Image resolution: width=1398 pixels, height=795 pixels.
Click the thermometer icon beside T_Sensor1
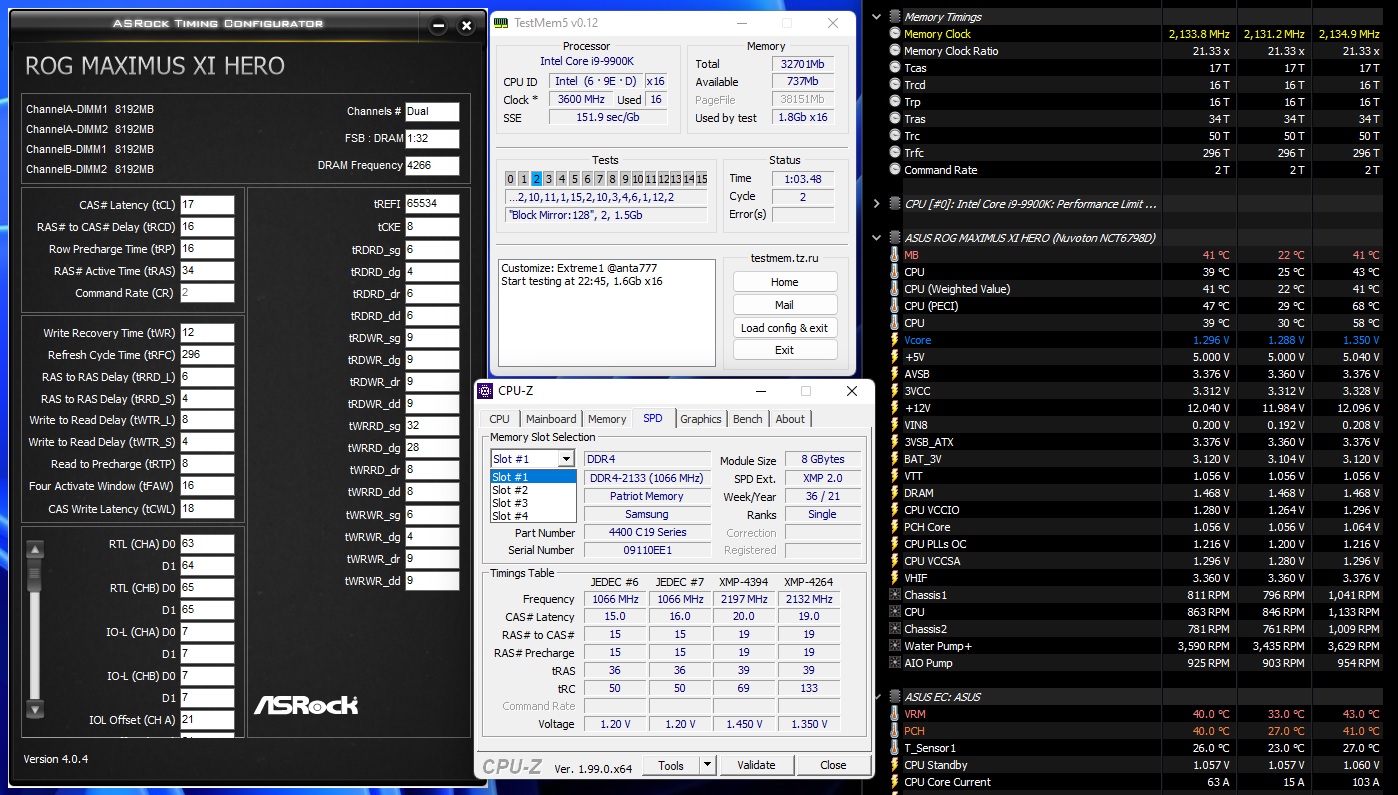[x=895, y=748]
